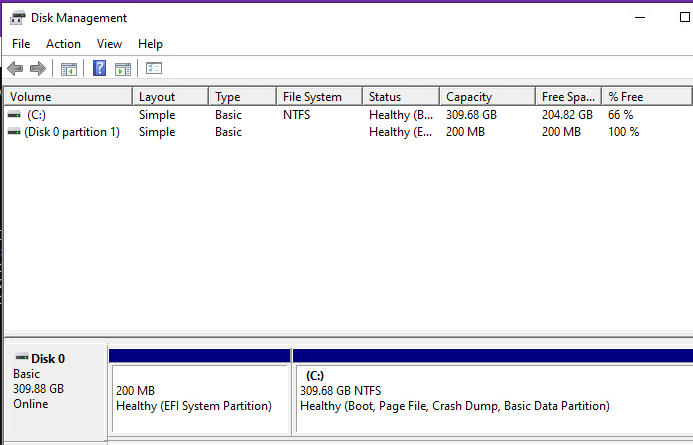Click the 100 % free cell
Image resolution: width=693 pixels, height=445 pixels.
coord(624,132)
